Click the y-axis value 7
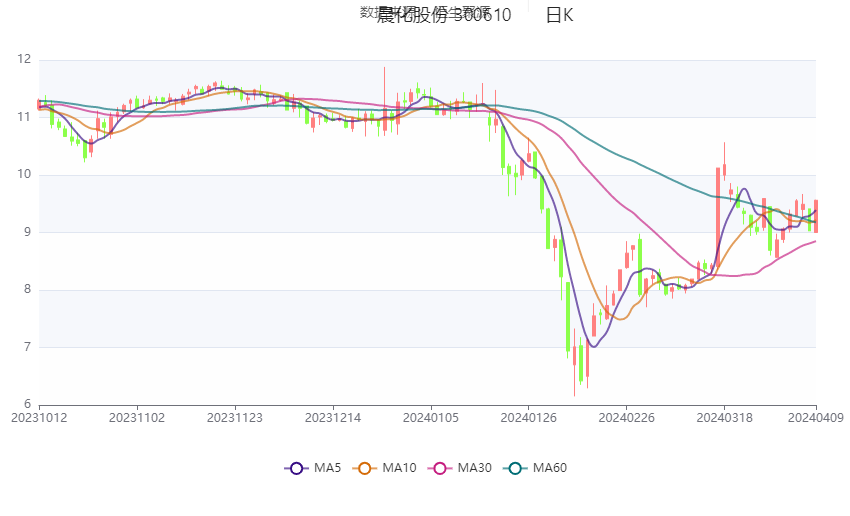This screenshot has width=850, height=516. point(28,347)
